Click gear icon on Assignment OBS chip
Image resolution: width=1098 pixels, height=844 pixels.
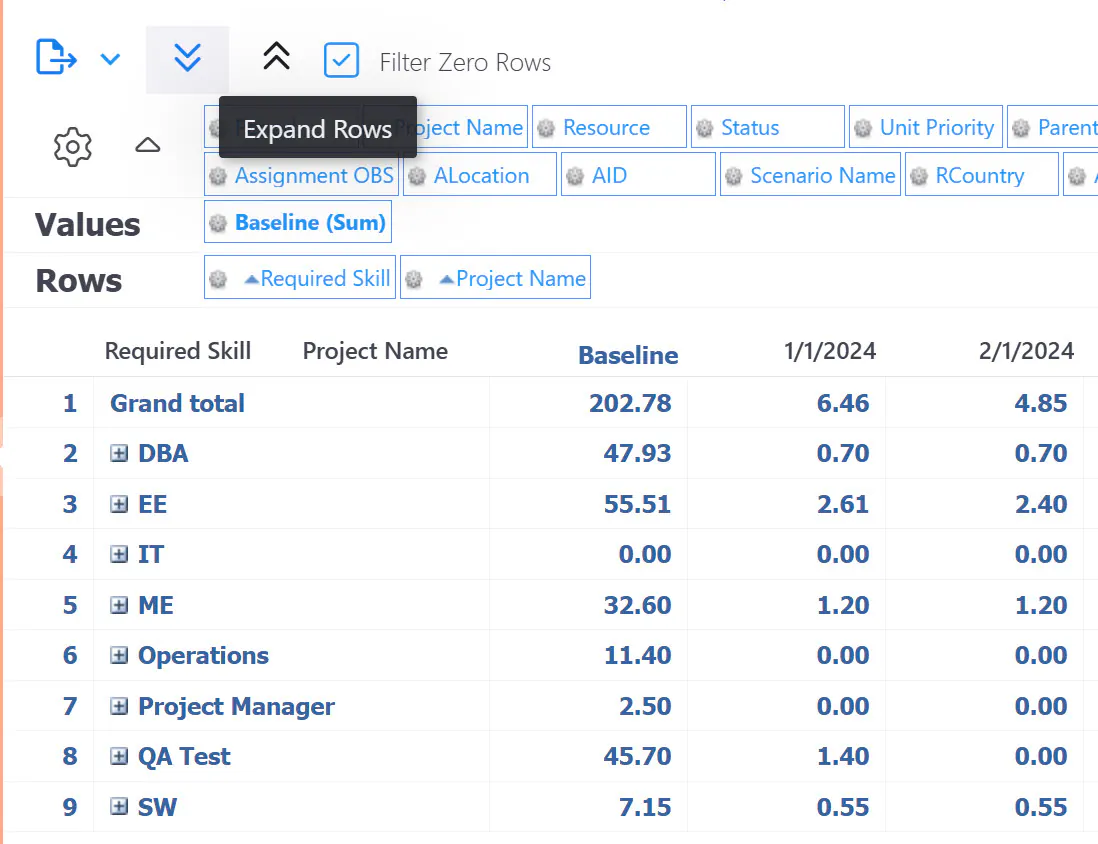(x=218, y=176)
